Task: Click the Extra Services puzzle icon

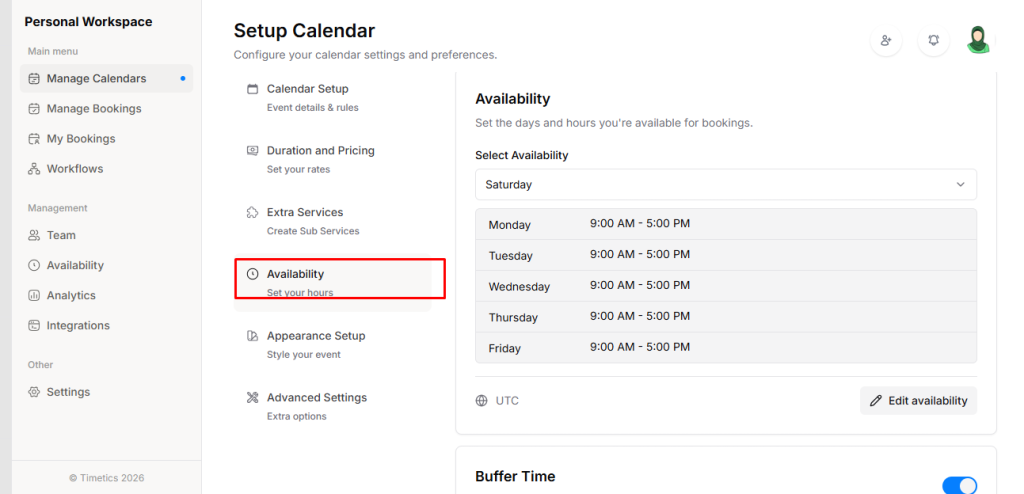Action: [x=253, y=213]
